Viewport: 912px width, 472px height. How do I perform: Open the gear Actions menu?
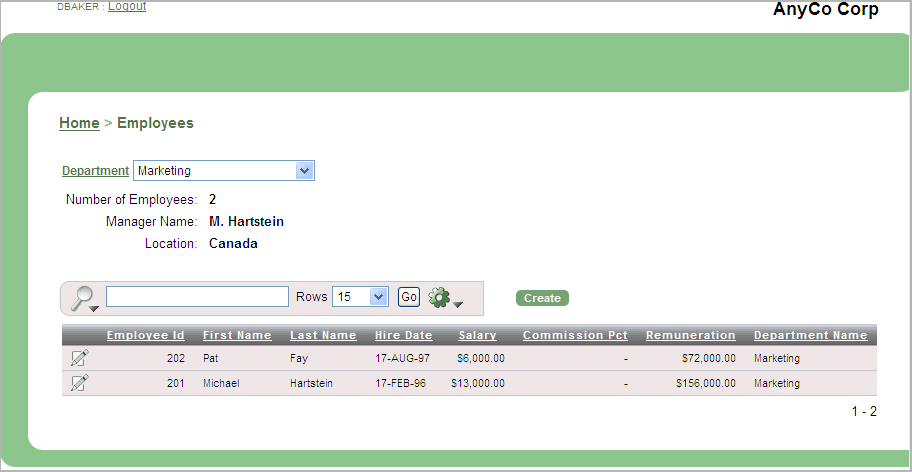(443, 298)
